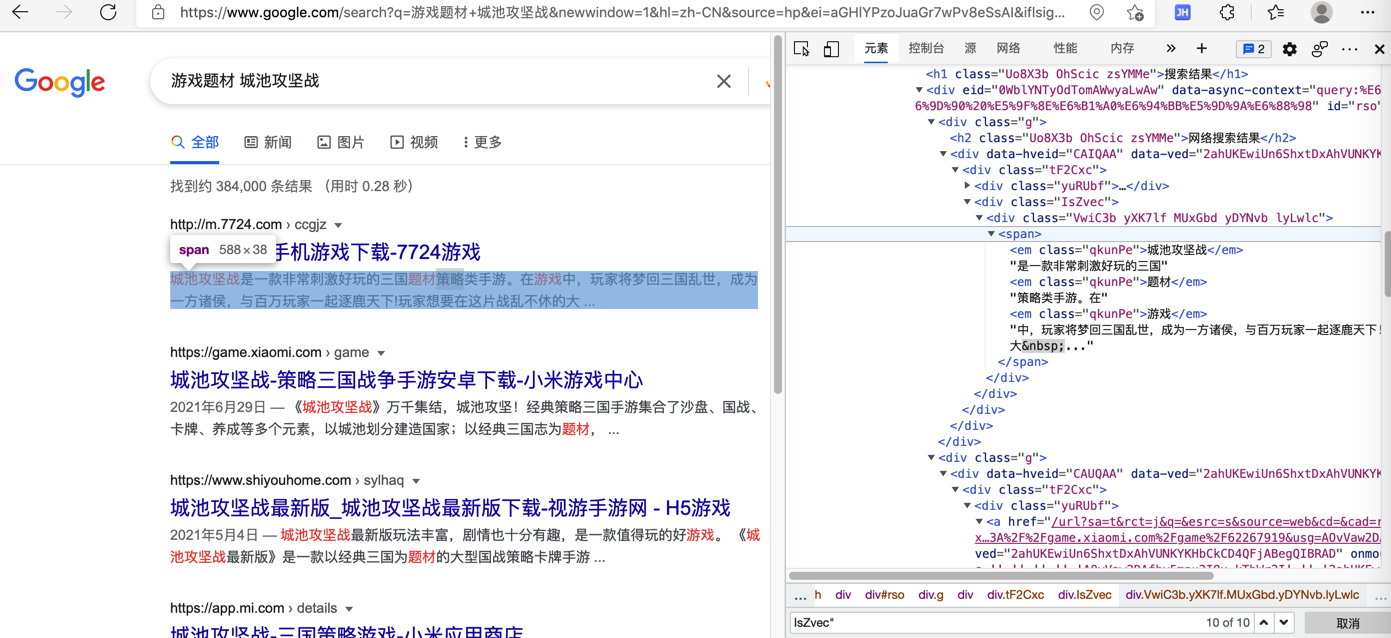Open dropdown arrow beside shiyouhome.com result
The image size is (1391, 638).
pos(416,482)
